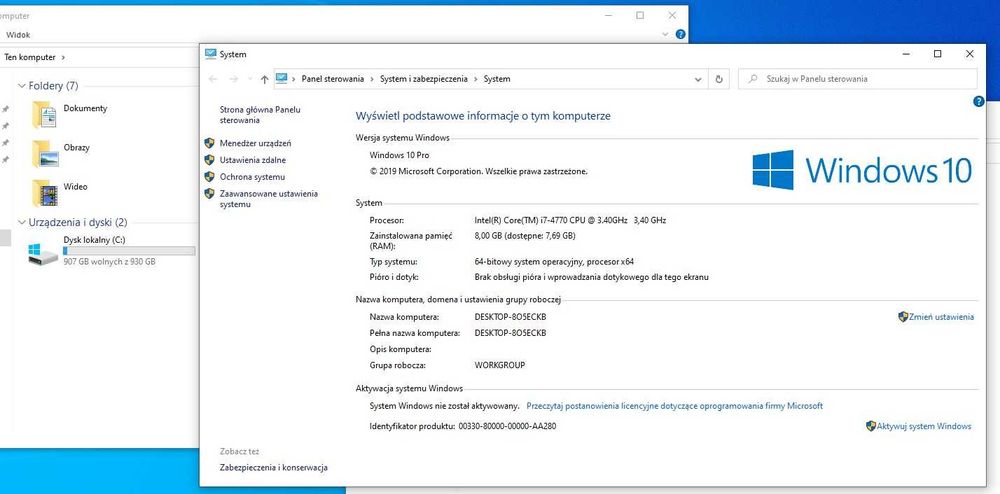Maximize the File Explorer window
Image resolution: width=1000 pixels, height=494 pixels.
[640, 15]
